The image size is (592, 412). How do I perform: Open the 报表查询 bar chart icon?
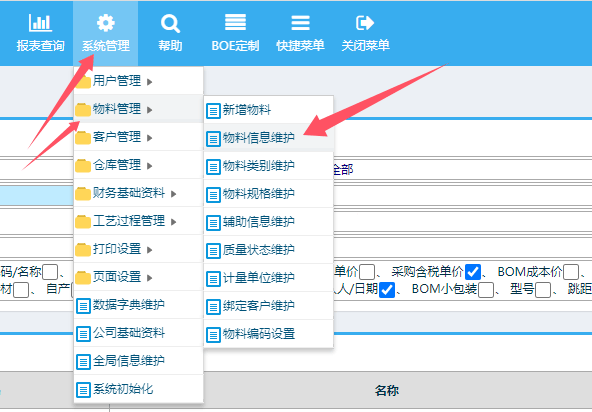pyautogui.click(x=40, y=23)
